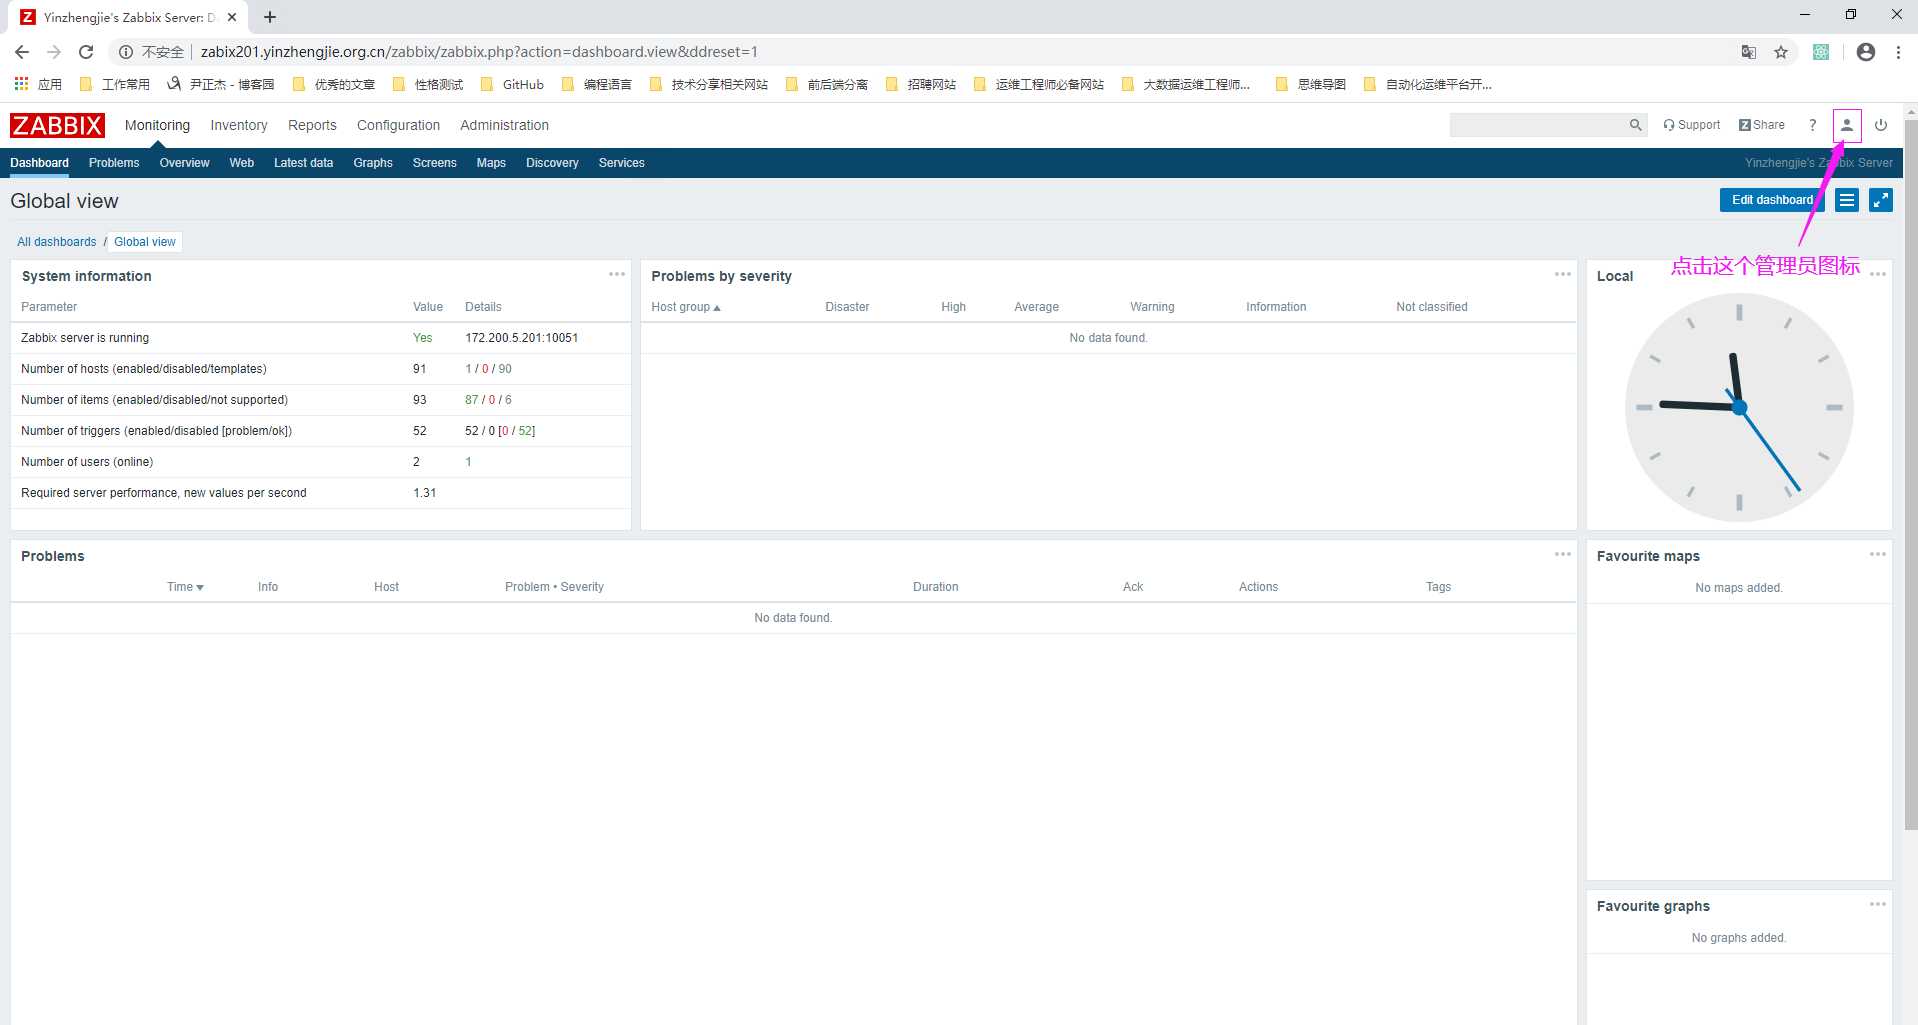The width and height of the screenshot is (1918, 1025).
Task: Close the Zabbix Server browser tab
Action: (232, 17)
